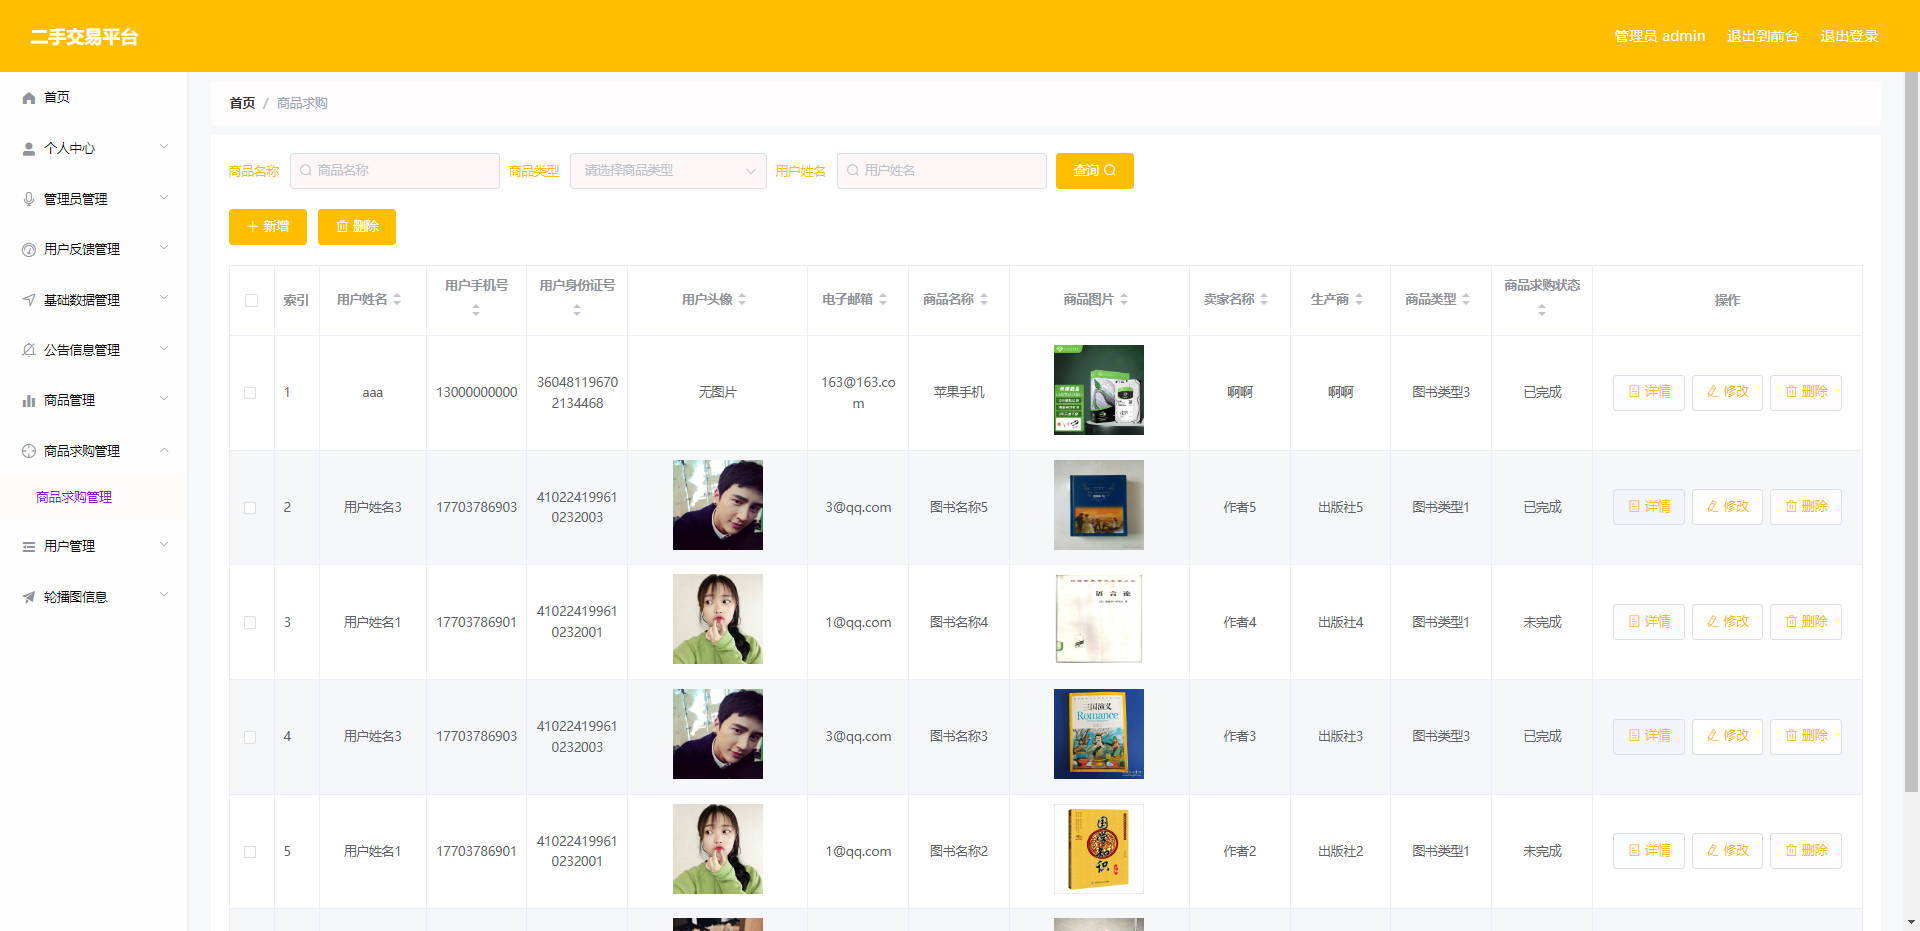This screenshot has height=931, width=1920.
Task: Sort by 用户姓名 column arrows
Action: pyautogui.click(x=397, y=299)
